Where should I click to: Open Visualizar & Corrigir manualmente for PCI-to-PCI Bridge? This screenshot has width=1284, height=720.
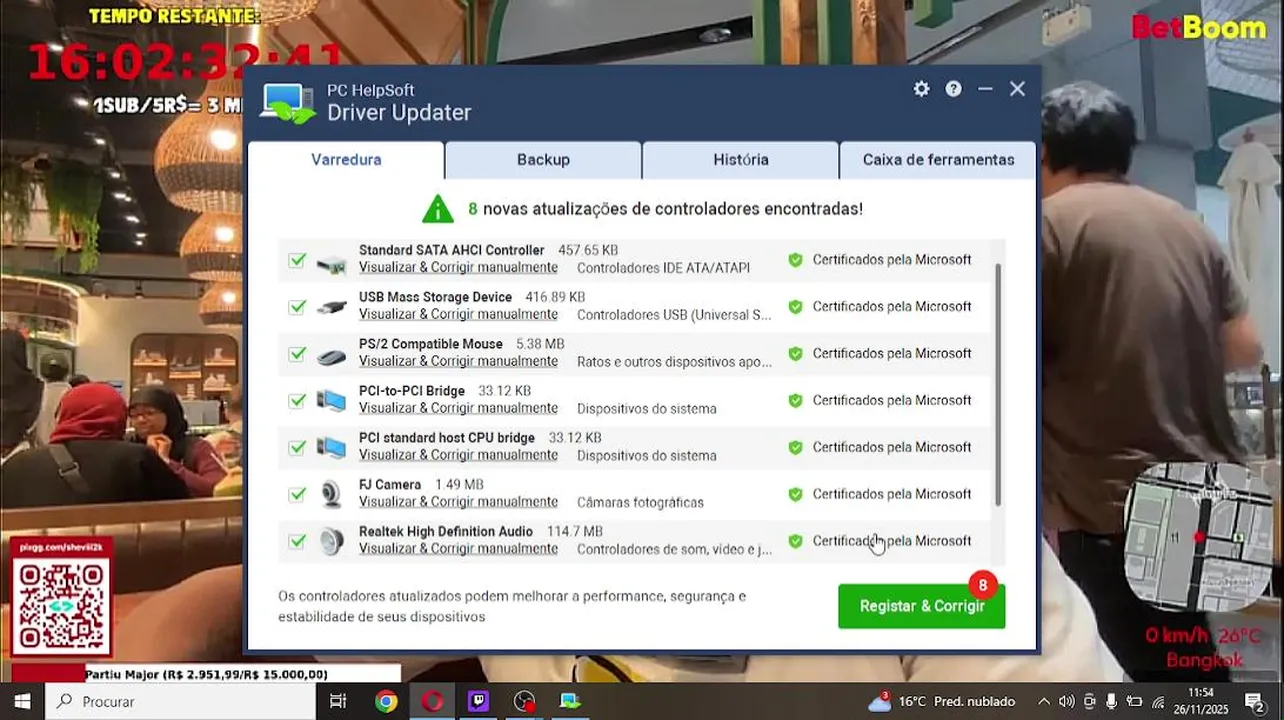458,408
